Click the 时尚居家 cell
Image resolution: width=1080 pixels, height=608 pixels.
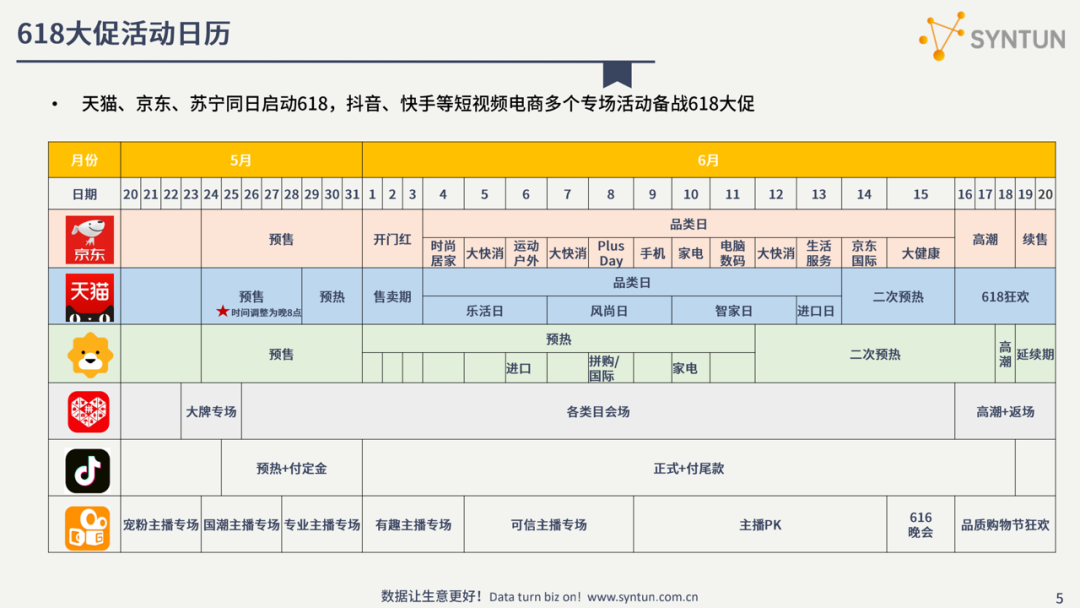(x=444, y=253)
